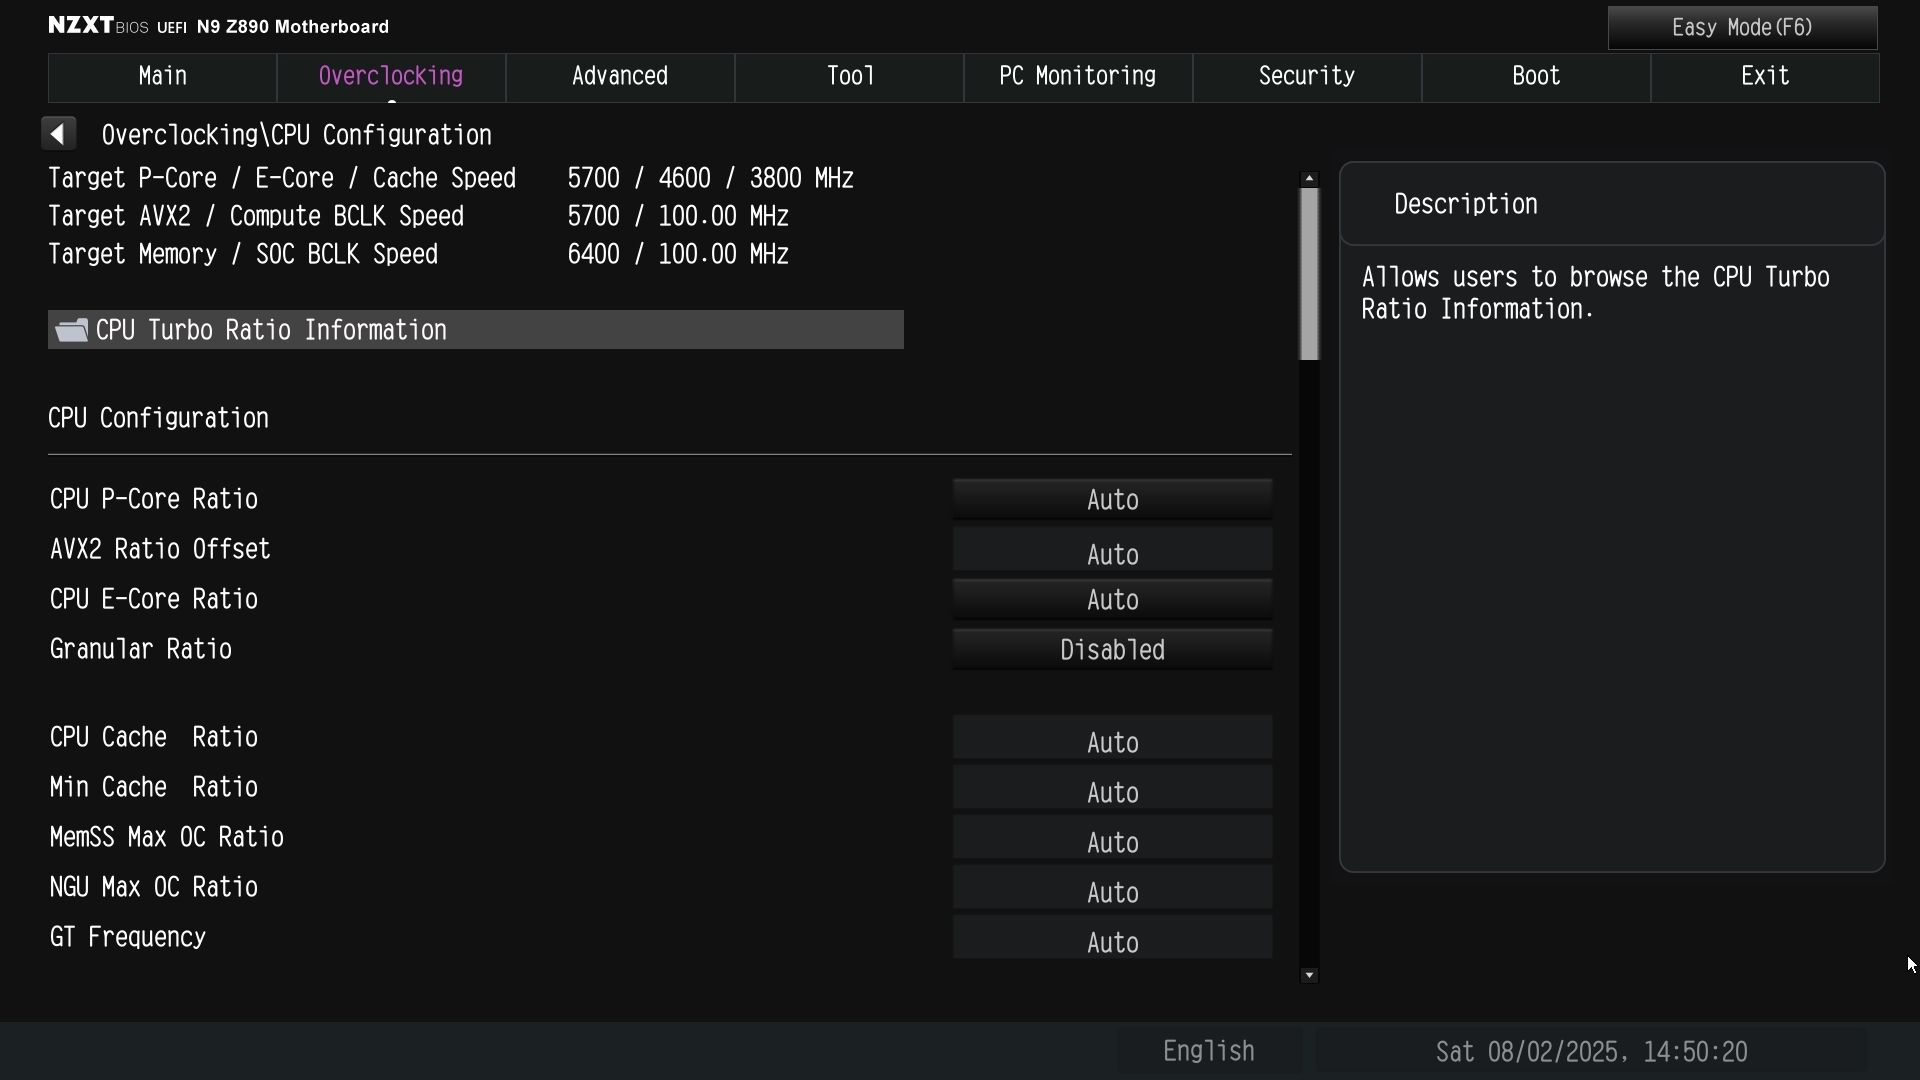
Task: Click the CPU Turbo Ratio description text
Action: [x=1596, y=293]
